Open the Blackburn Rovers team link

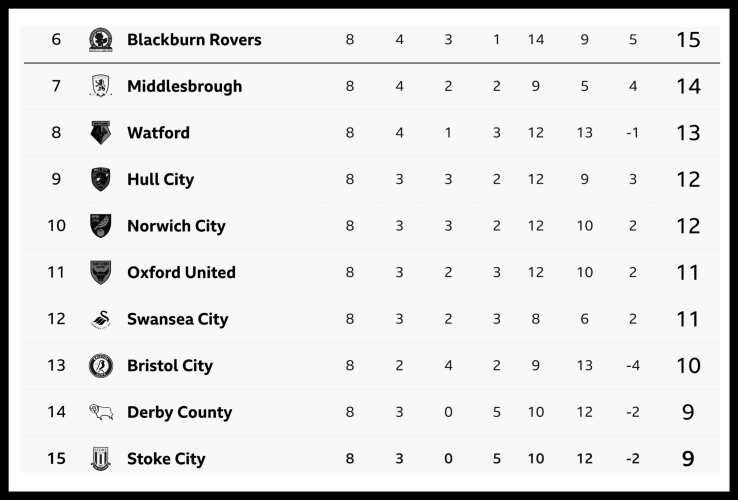click(194, 40)
